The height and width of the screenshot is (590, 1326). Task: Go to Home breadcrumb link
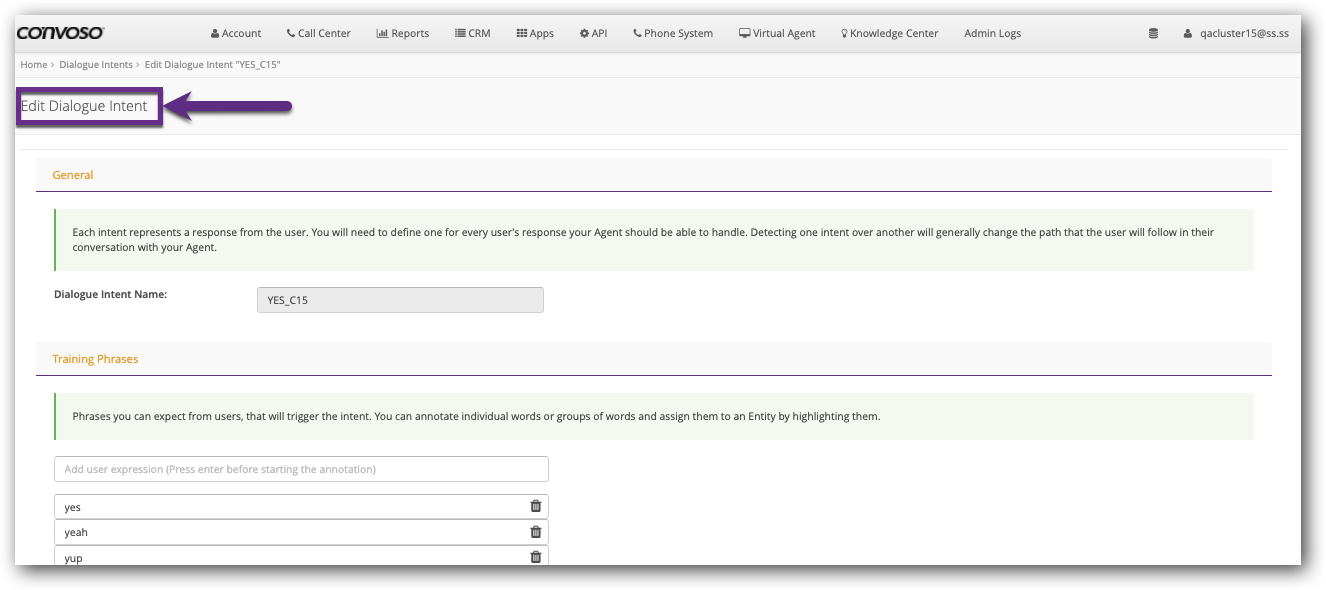(x=34, y=65)
